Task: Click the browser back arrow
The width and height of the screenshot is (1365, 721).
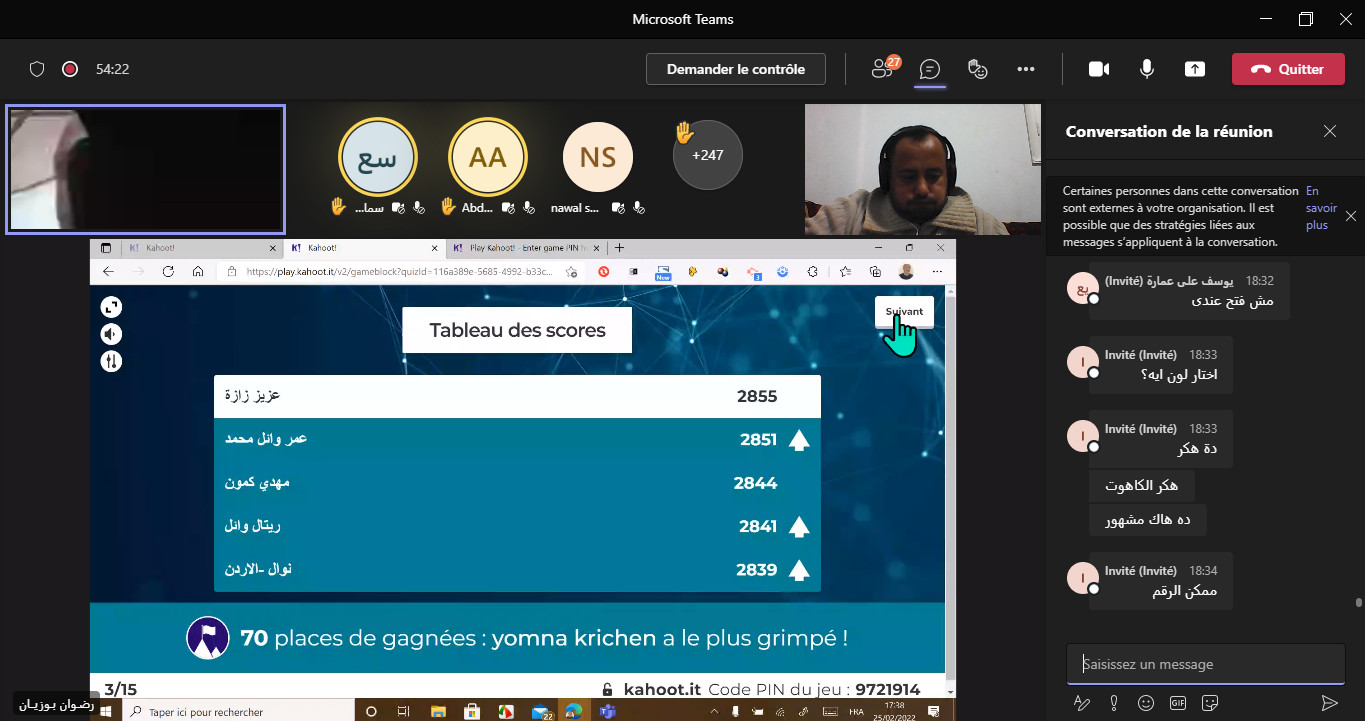Action: pyautogui.click(x=109, y=271)
